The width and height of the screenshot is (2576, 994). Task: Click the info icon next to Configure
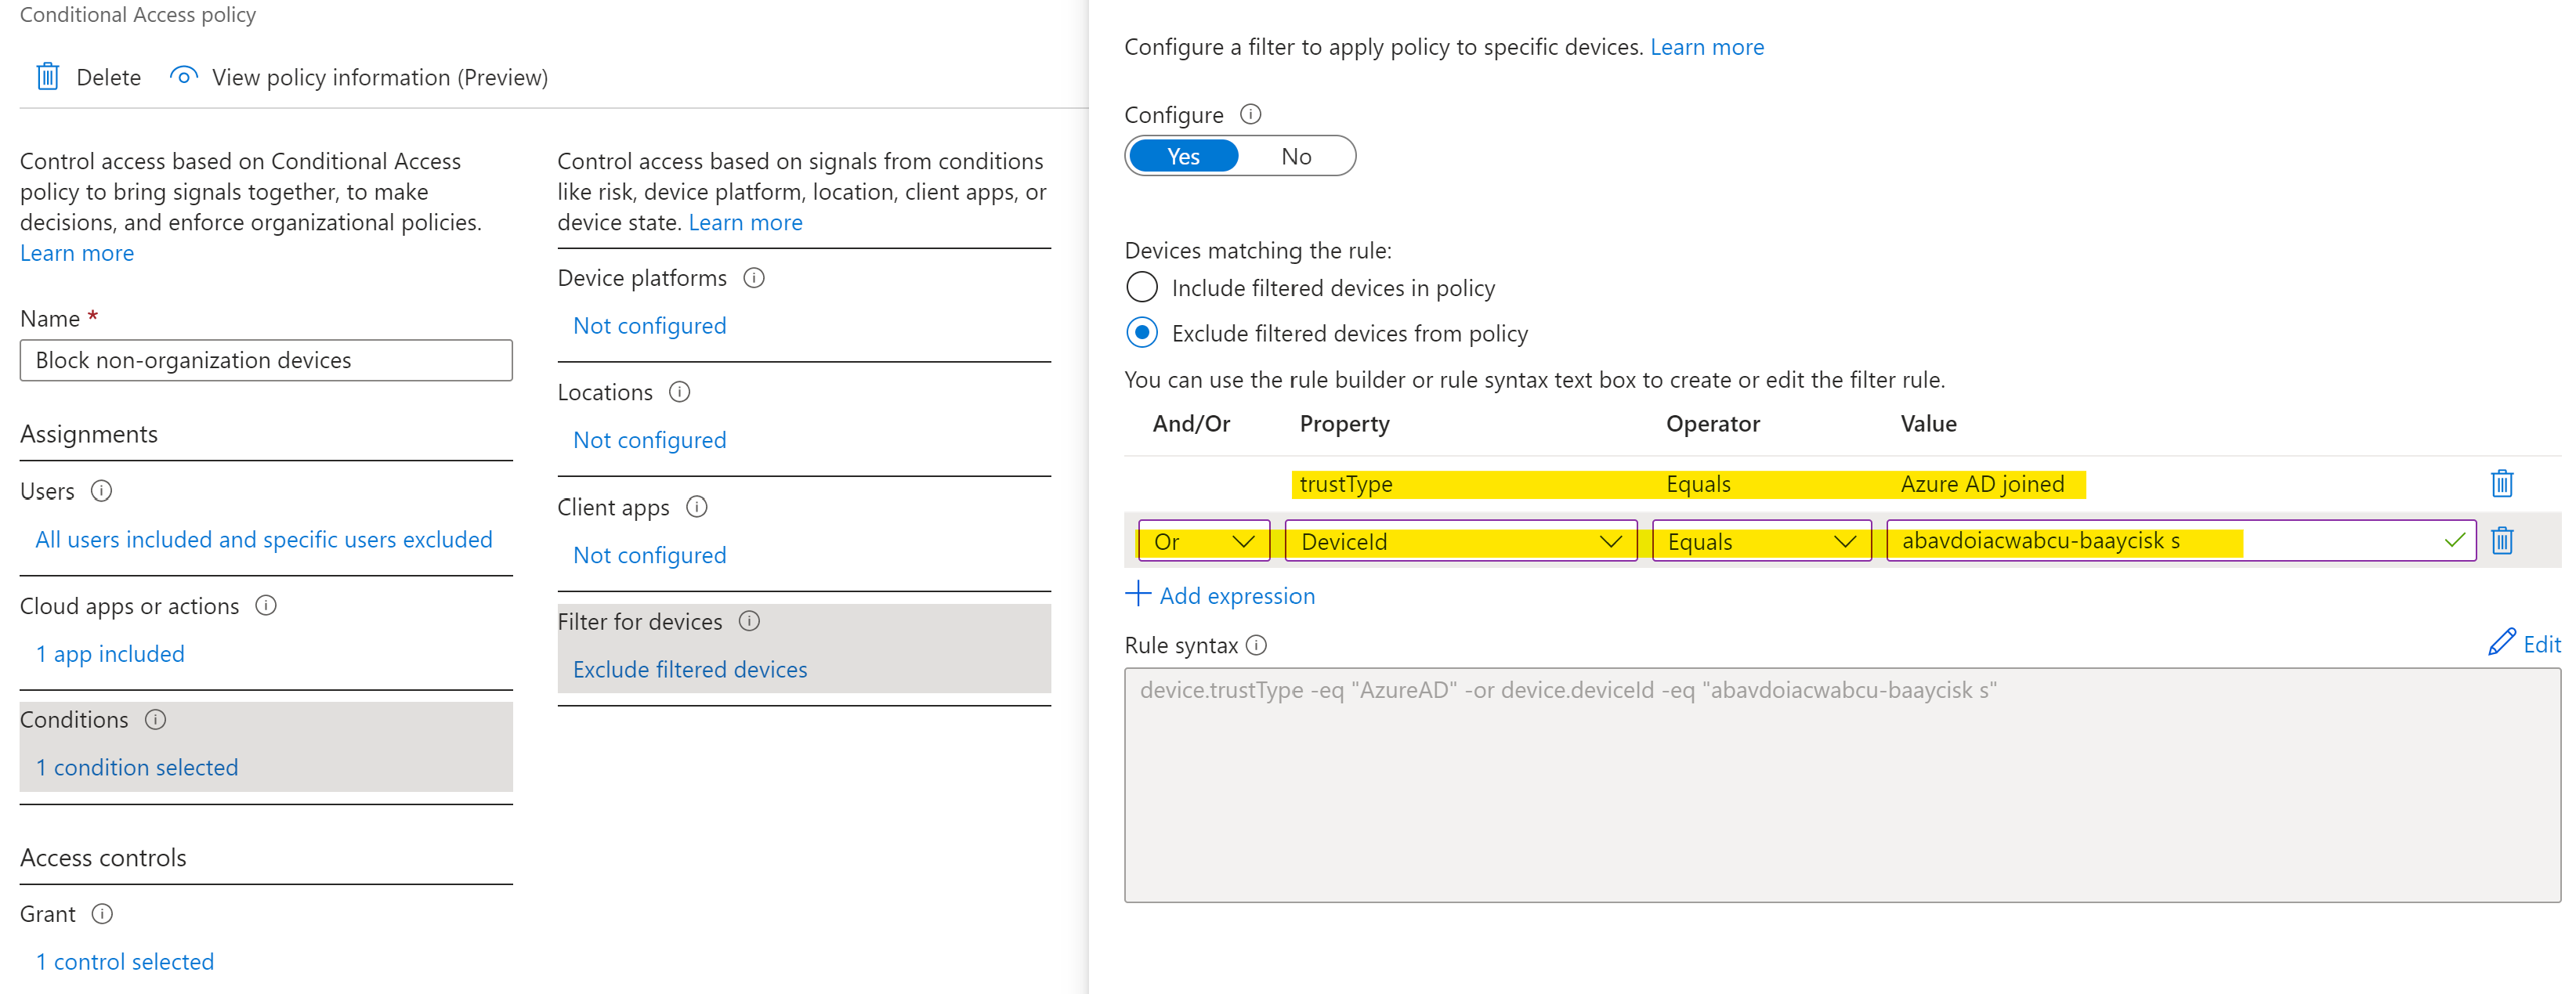coord(1250,114)
